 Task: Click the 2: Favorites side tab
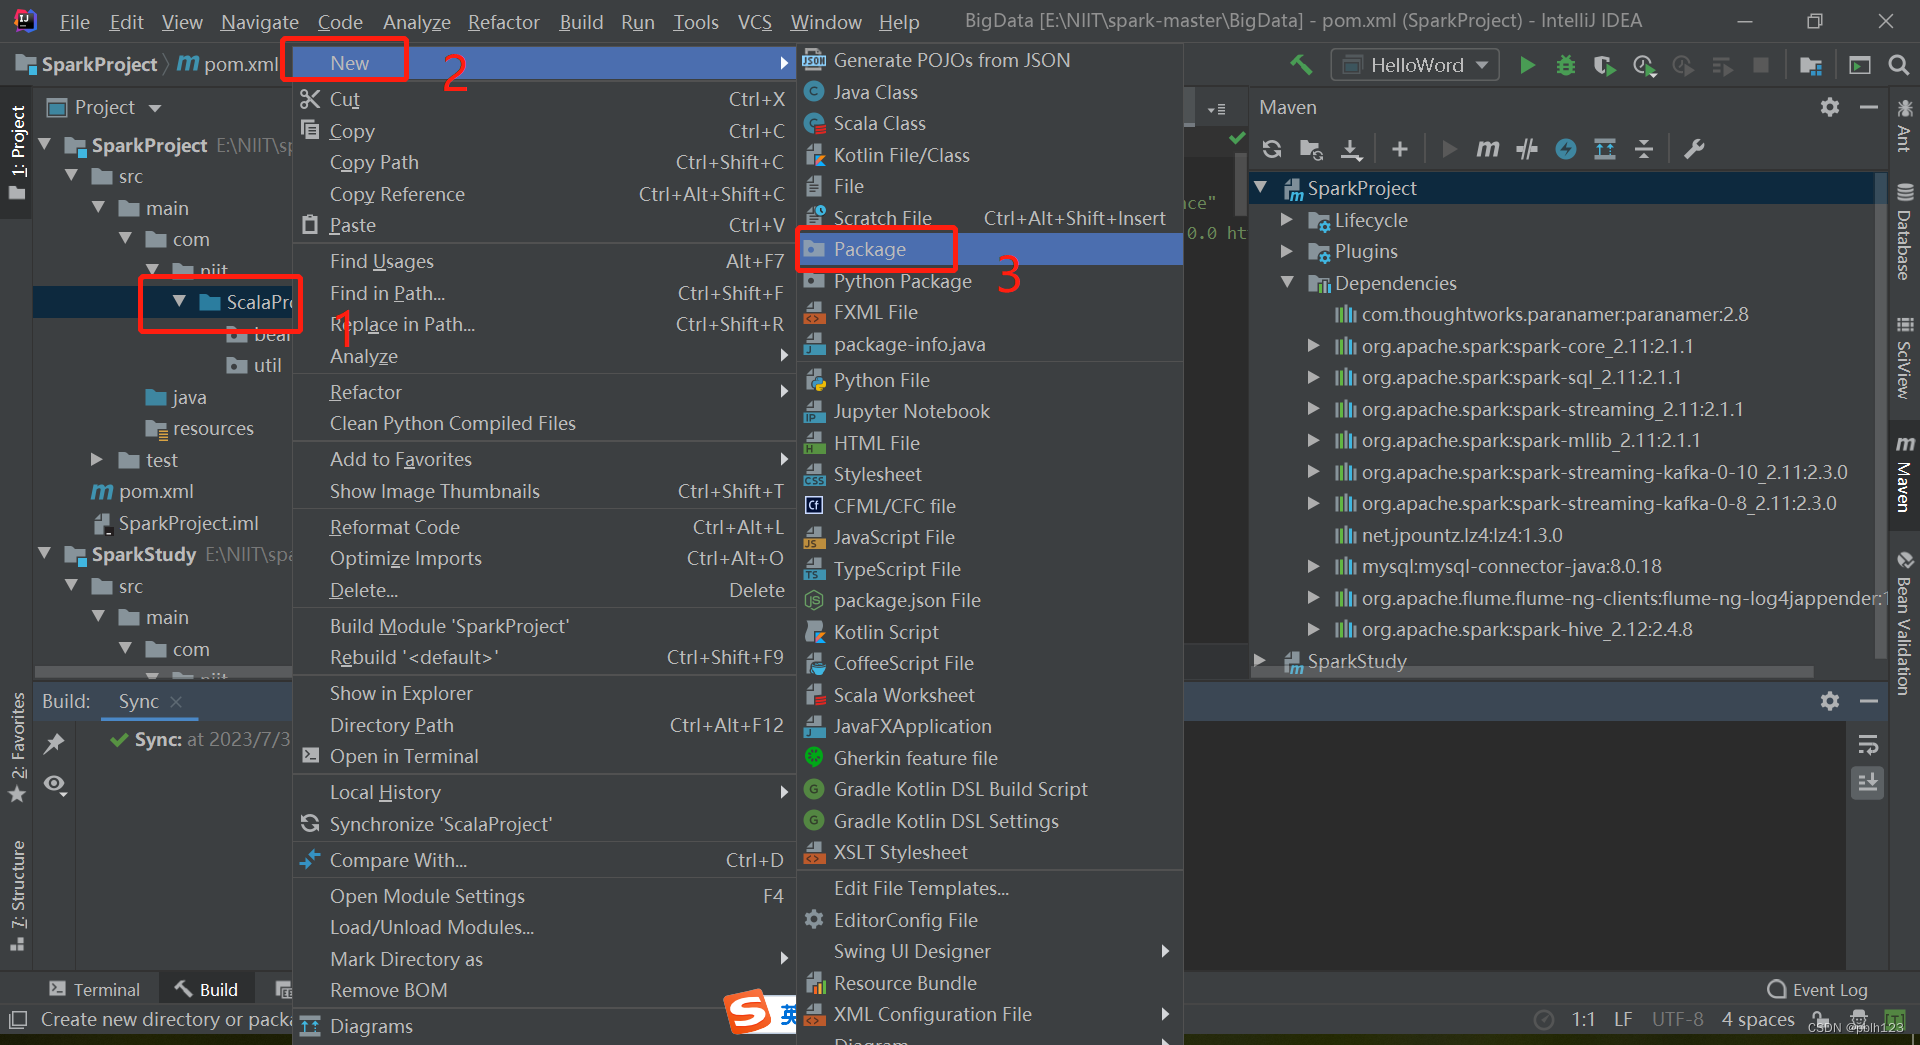[18, 747]
